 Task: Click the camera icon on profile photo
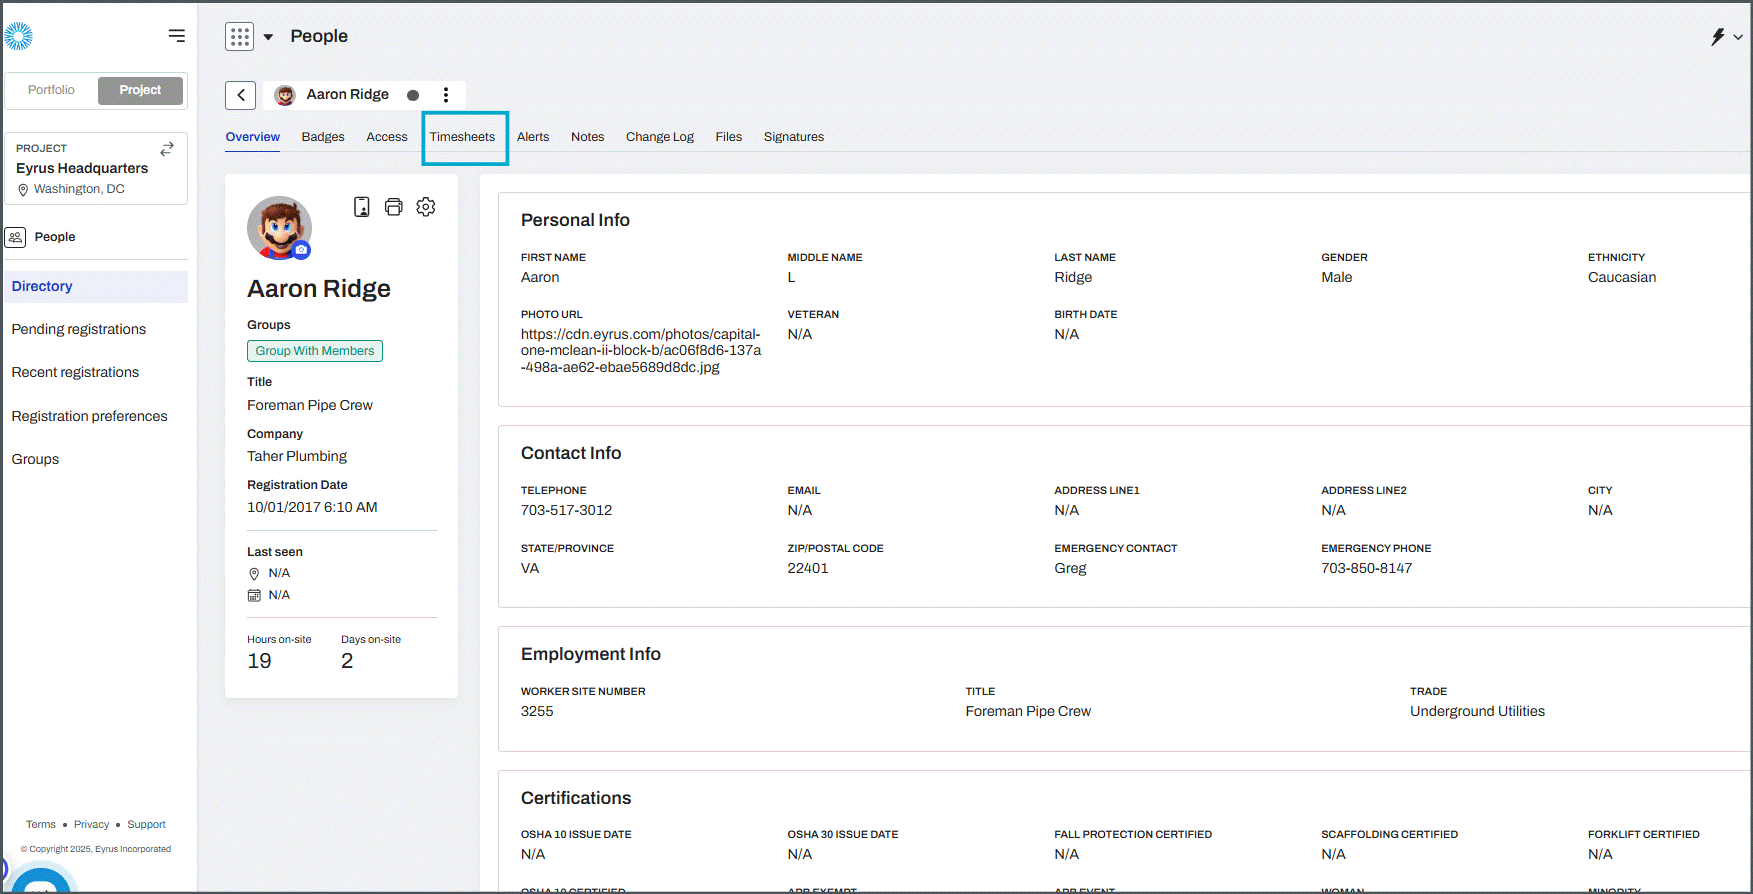(x=301, y=250)
